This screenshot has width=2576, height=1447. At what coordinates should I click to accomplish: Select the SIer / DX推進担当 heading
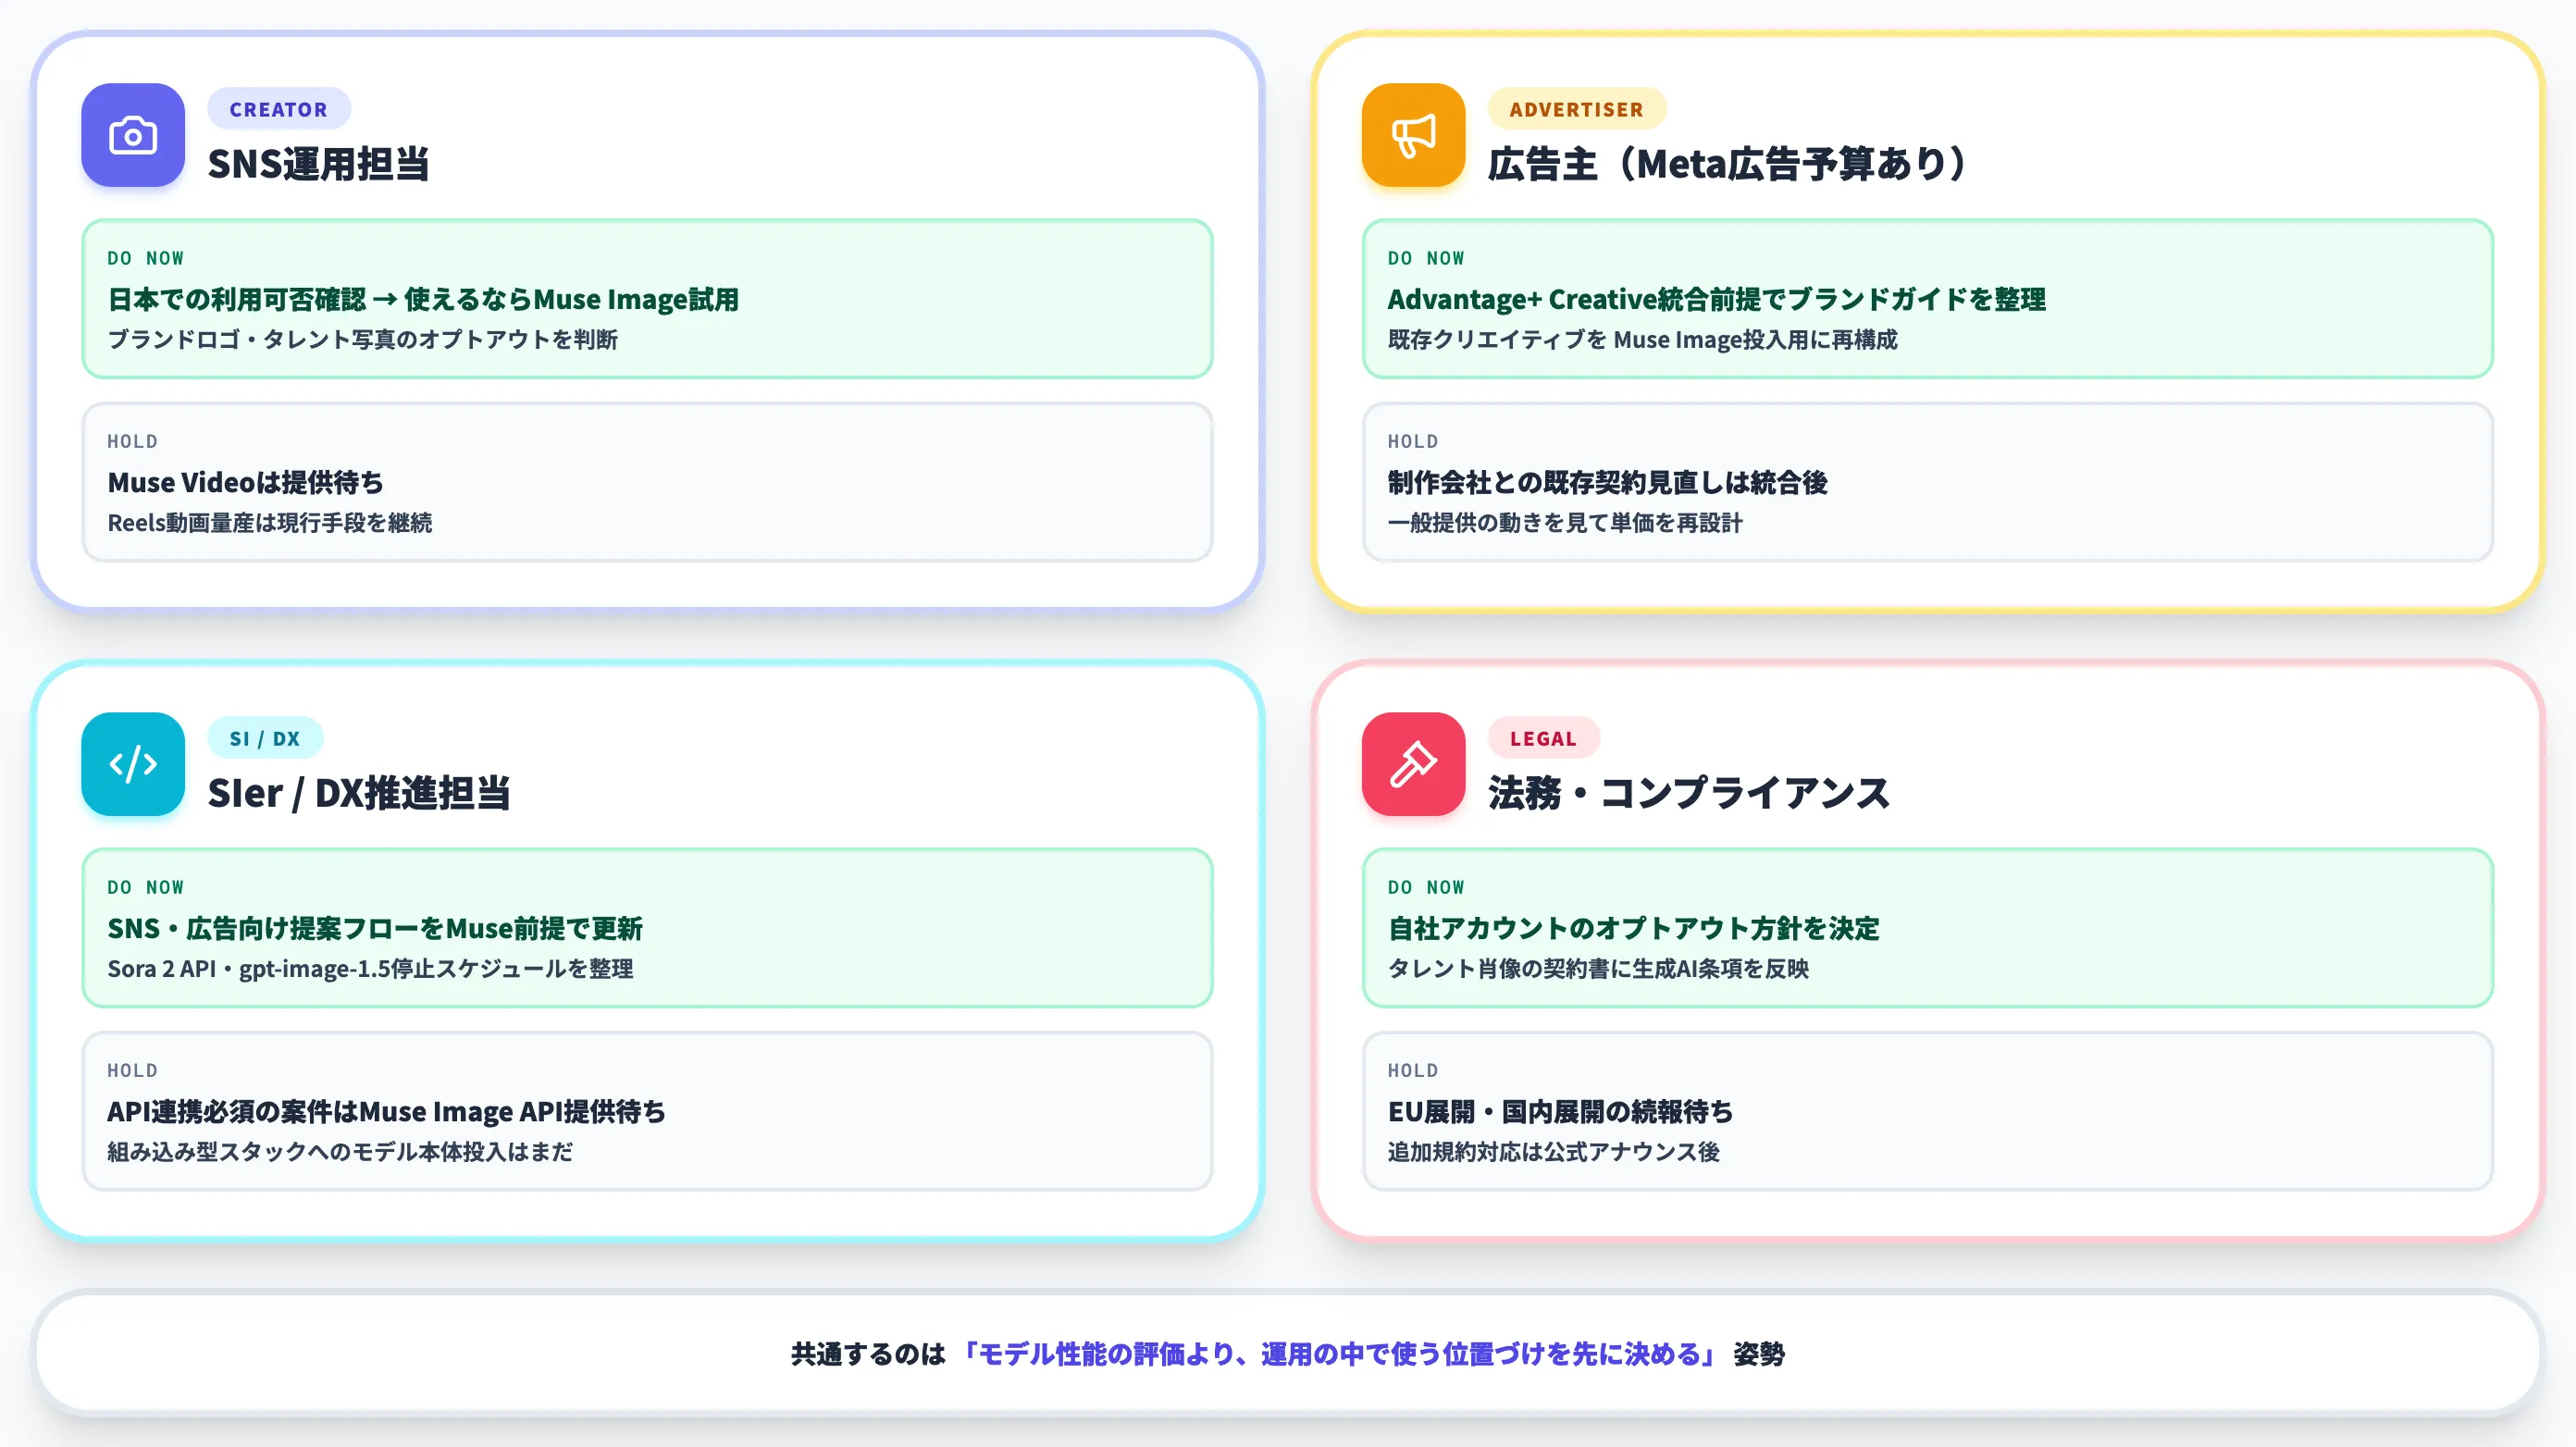[359, 793]
